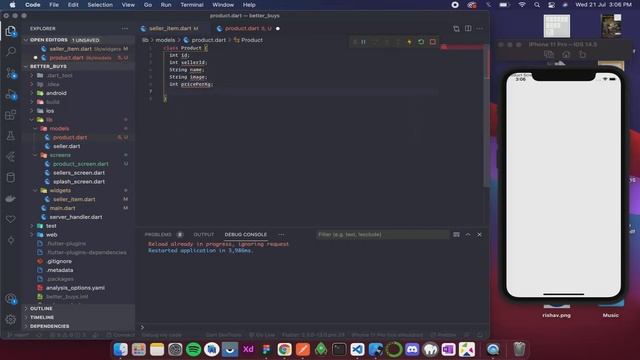Screen dimensions: 640x360
Task: Click the hot reload lightning icon
Action: (x=409, y=42)
